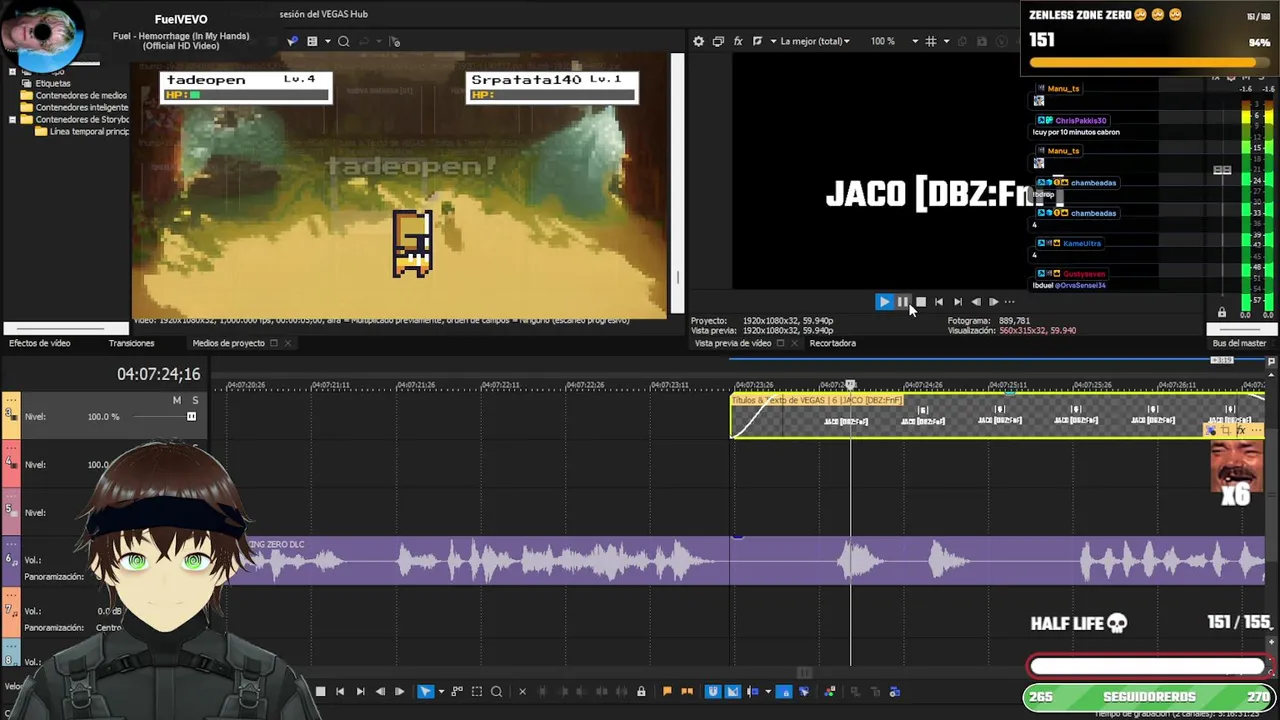Toggle auto ripple icon
The image size is (1280, 720).
pyautogui.click(x=752, y=691)
